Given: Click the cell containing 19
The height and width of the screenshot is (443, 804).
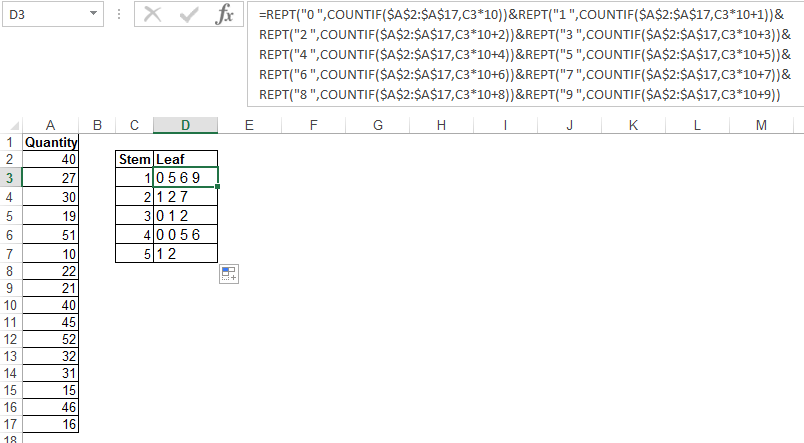Looking at the screenshot, I should pyautogui.click(x=50, y=216).
